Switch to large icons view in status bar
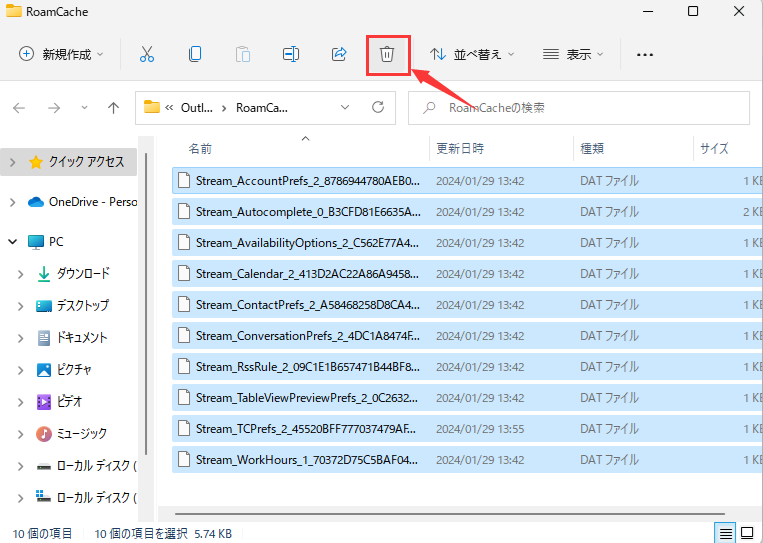 tap(748, 532)
